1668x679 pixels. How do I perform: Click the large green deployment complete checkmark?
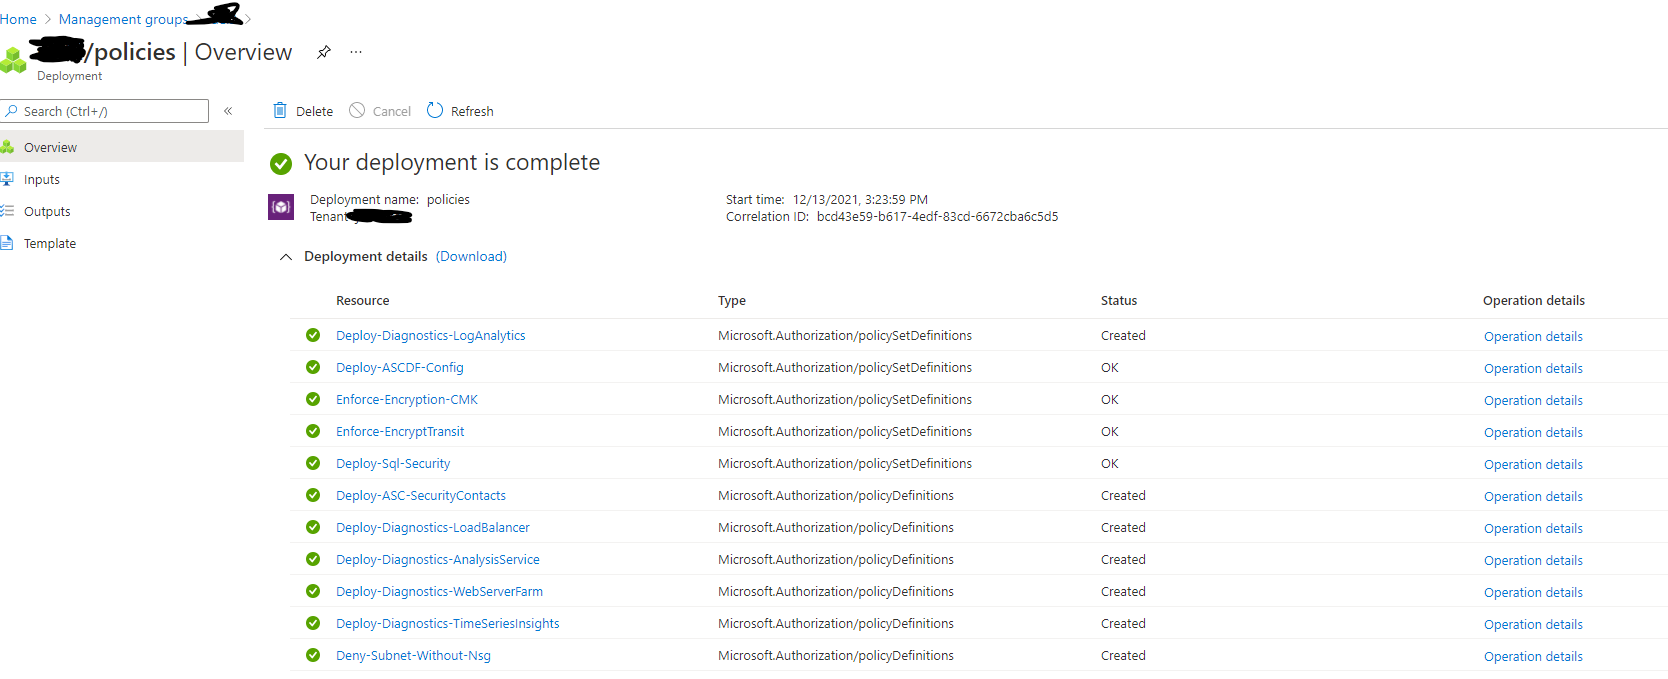tap(281, 163)
